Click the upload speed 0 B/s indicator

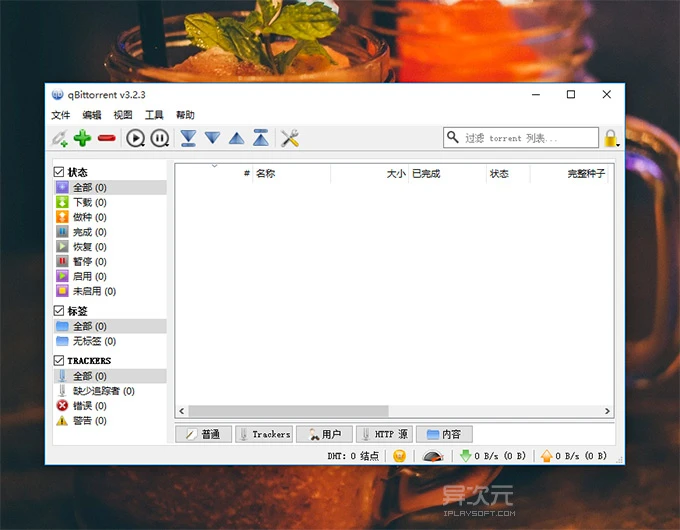[x=574, y=456]
